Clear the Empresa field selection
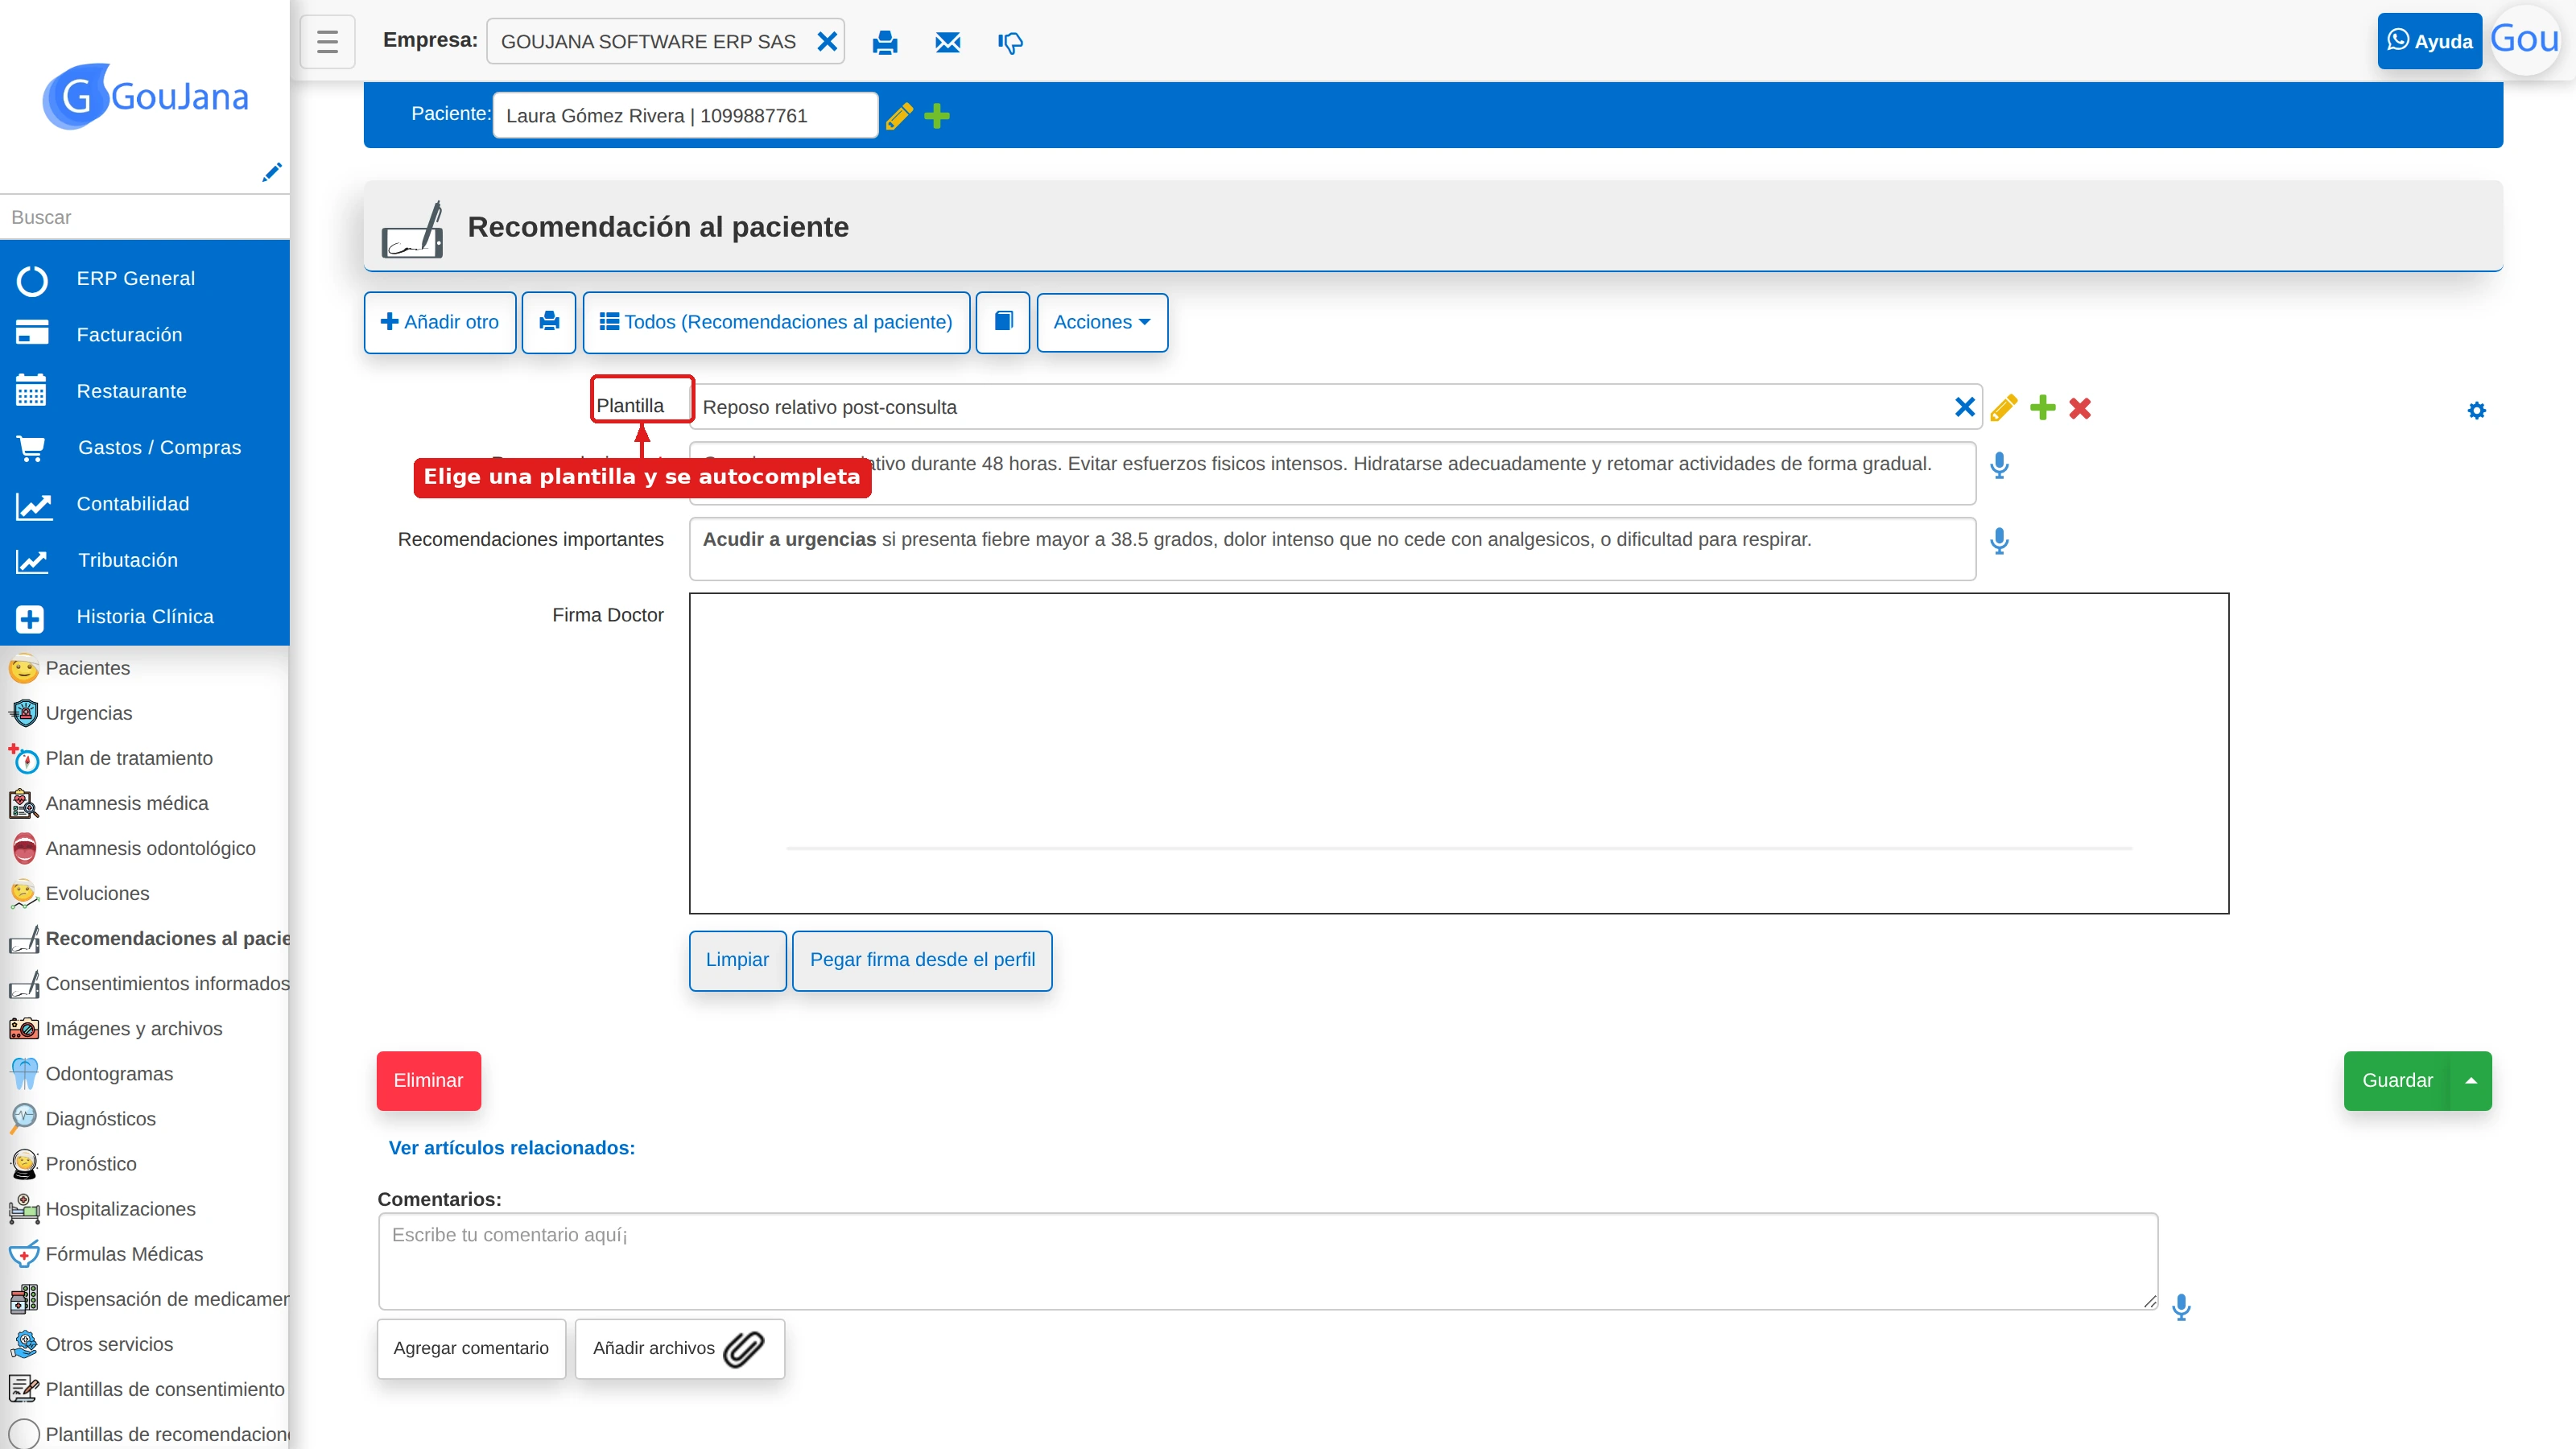This screenshot has width=2576, height=1449. 827,42
